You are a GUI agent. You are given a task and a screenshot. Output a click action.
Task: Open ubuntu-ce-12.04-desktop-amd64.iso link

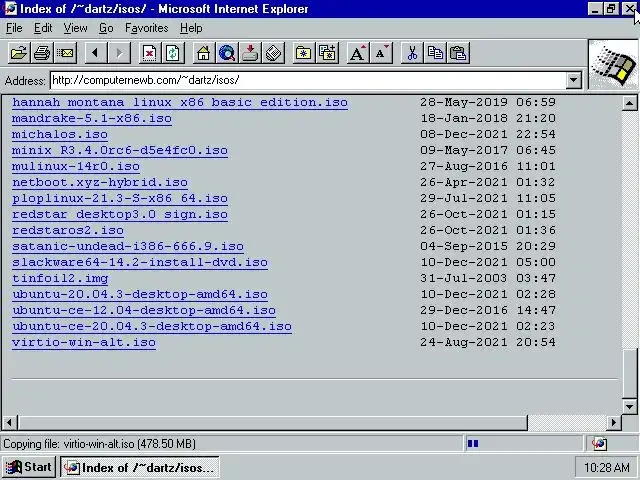pos(144,310)
